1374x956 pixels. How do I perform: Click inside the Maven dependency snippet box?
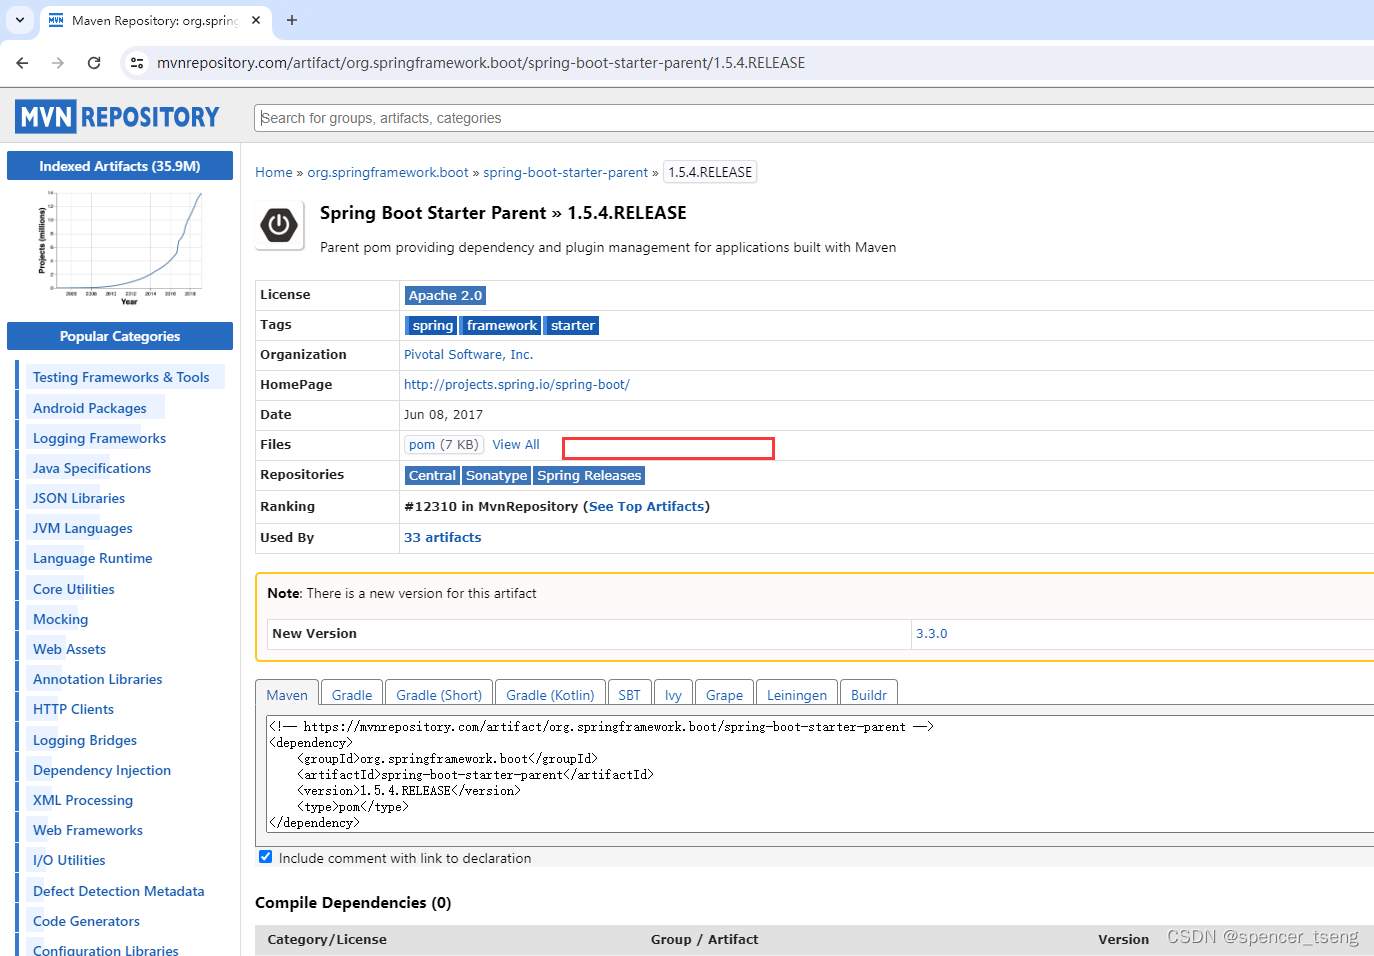820,774
